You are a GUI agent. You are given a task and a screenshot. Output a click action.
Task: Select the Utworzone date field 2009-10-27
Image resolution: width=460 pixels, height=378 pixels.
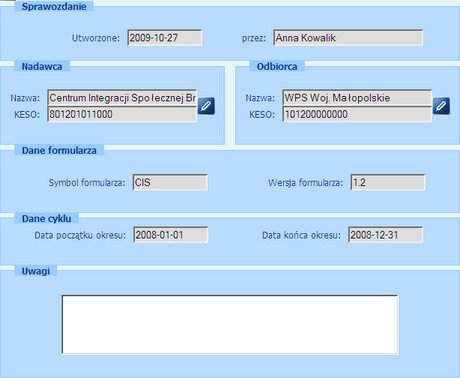165,38
